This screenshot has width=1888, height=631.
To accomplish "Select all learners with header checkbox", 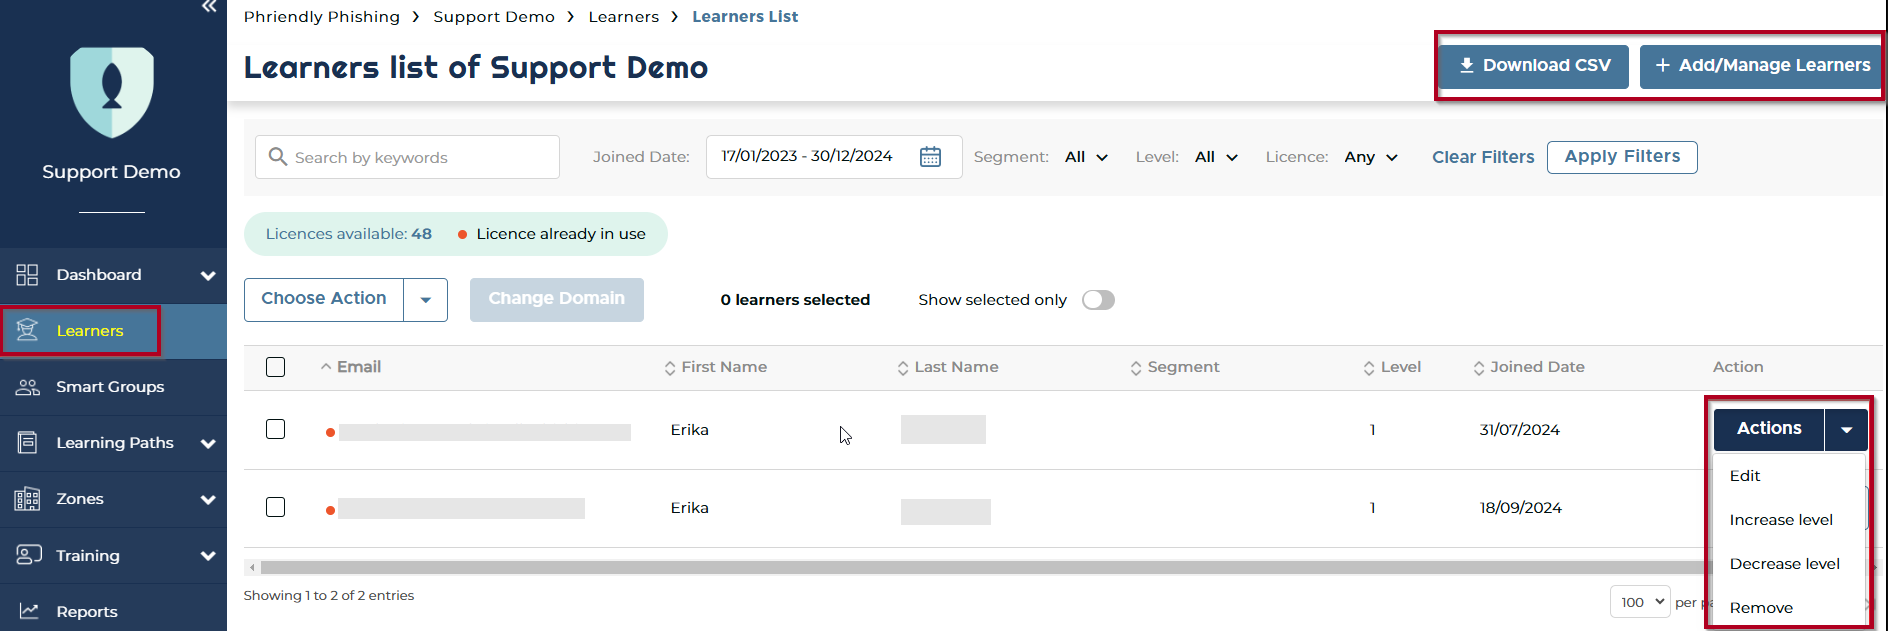I will click(276, 367).
